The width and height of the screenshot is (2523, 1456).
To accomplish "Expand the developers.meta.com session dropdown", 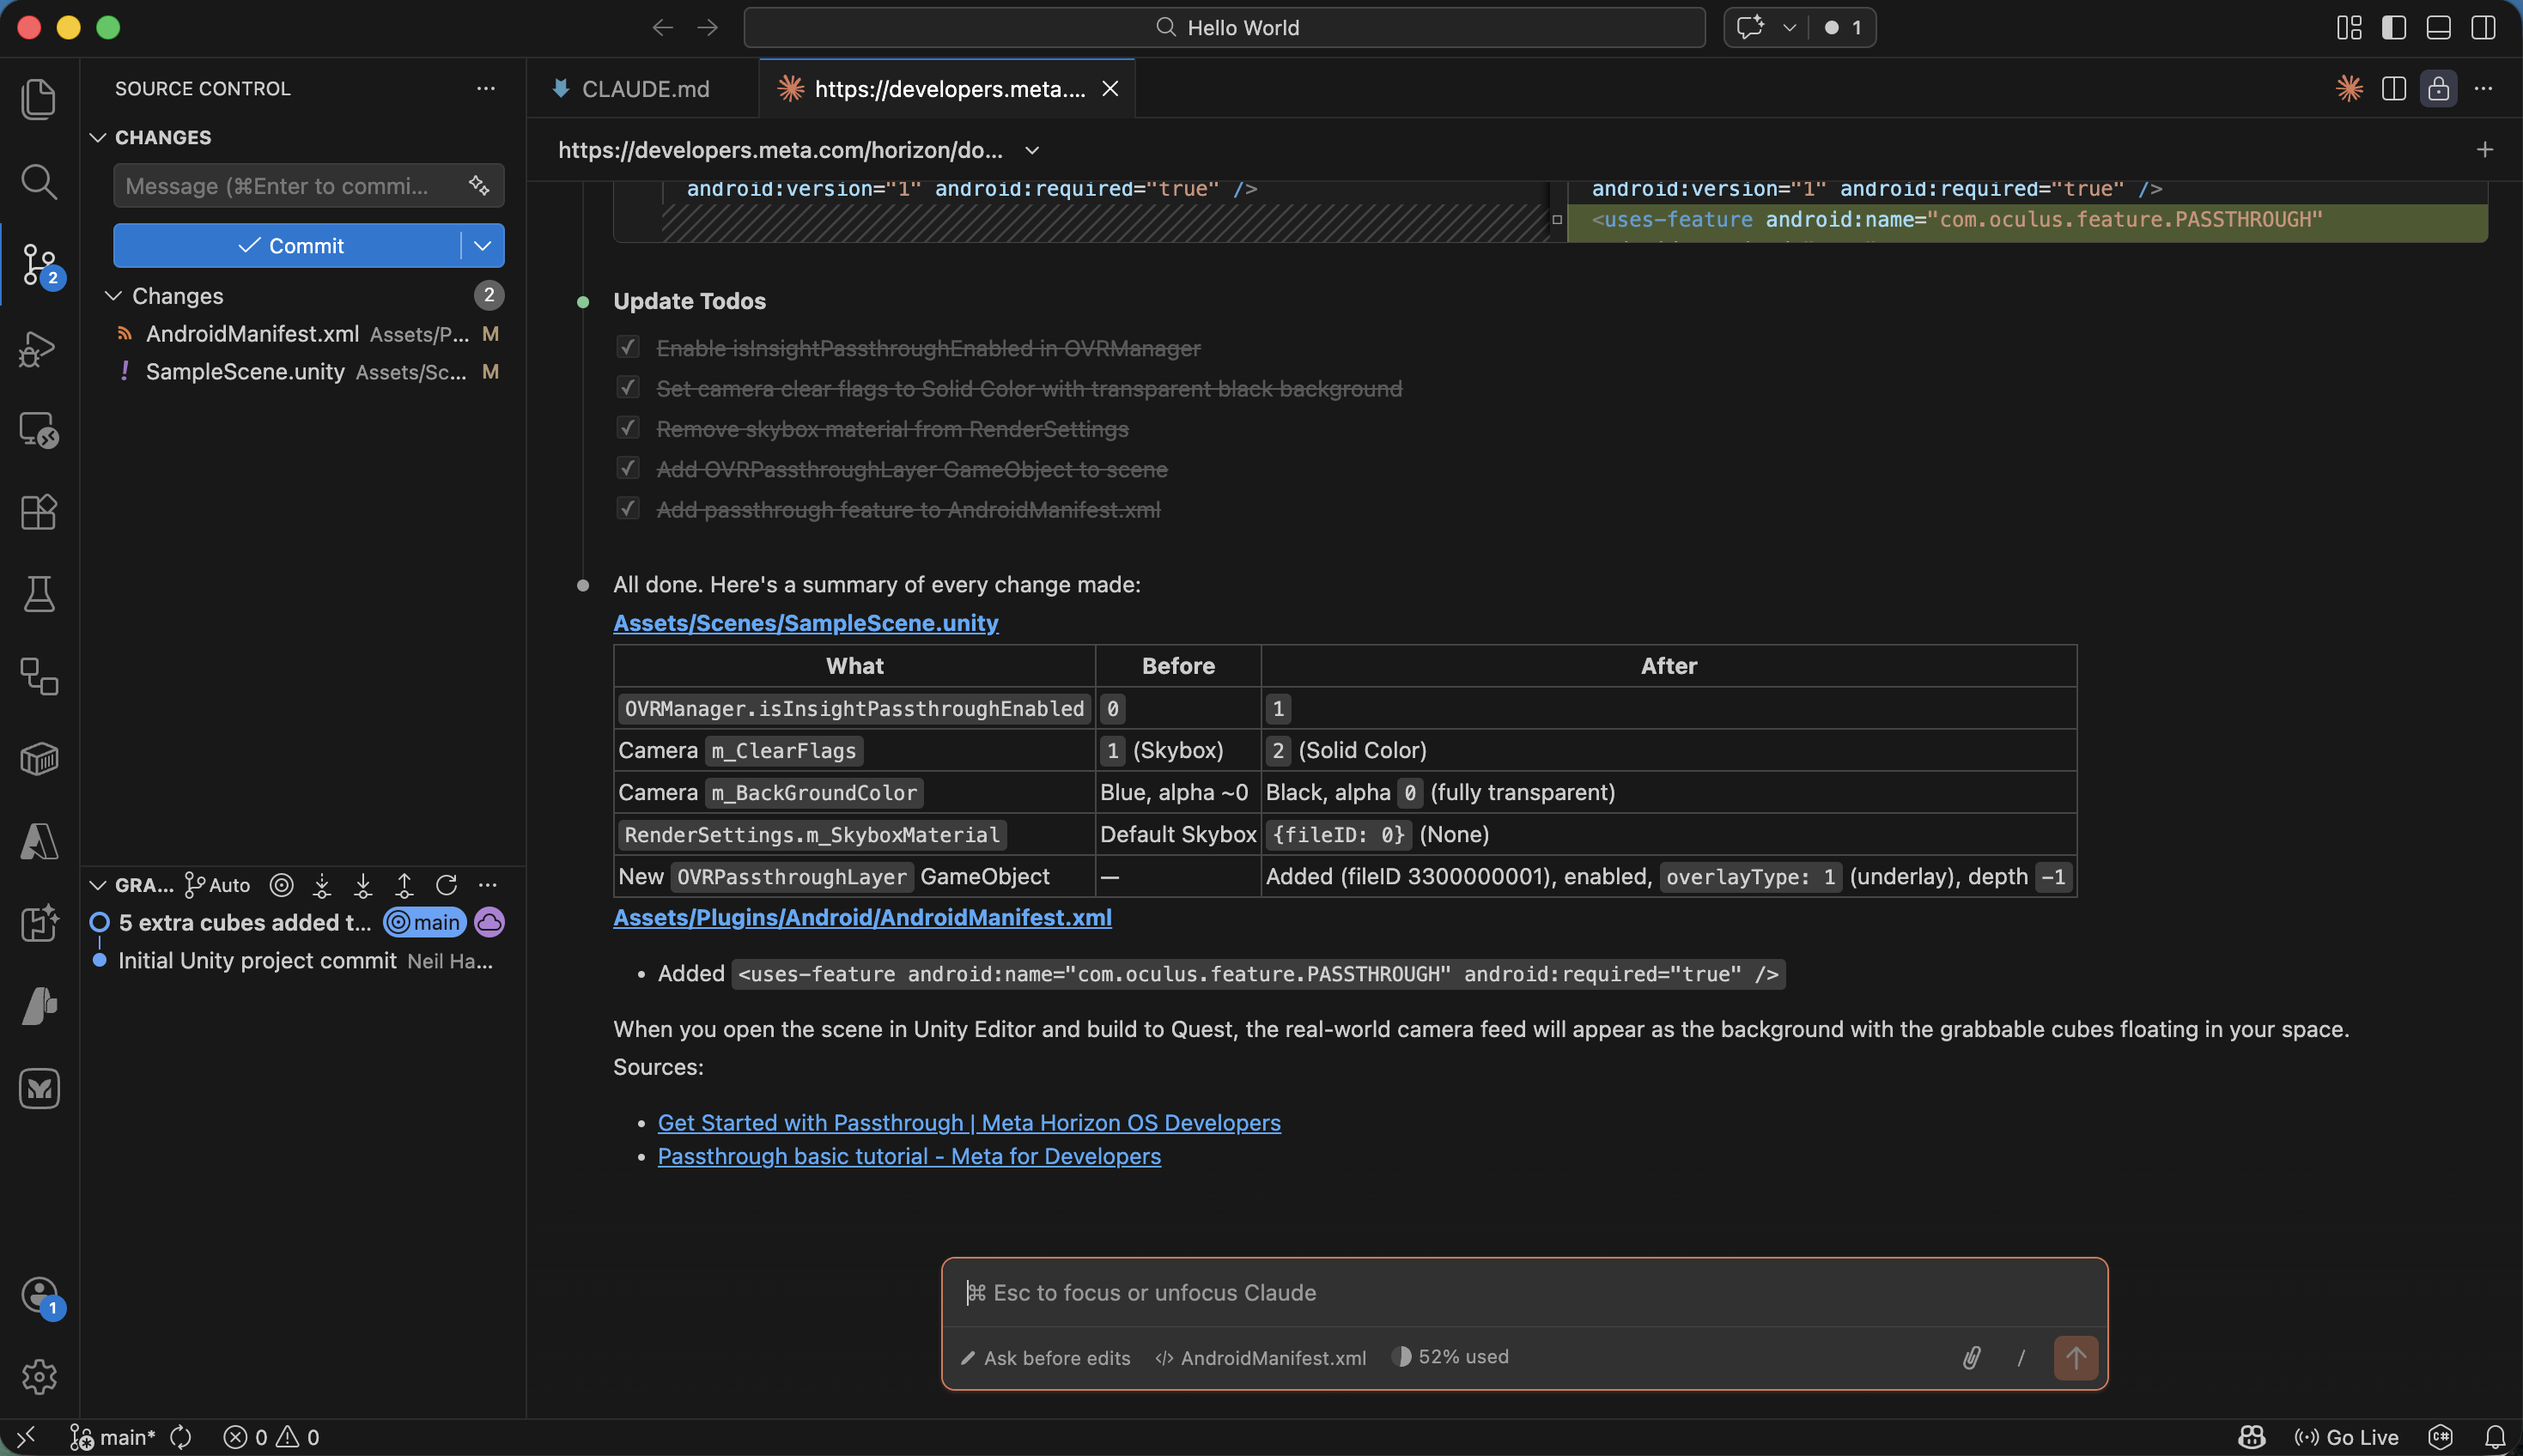I will pos(1032,150).
